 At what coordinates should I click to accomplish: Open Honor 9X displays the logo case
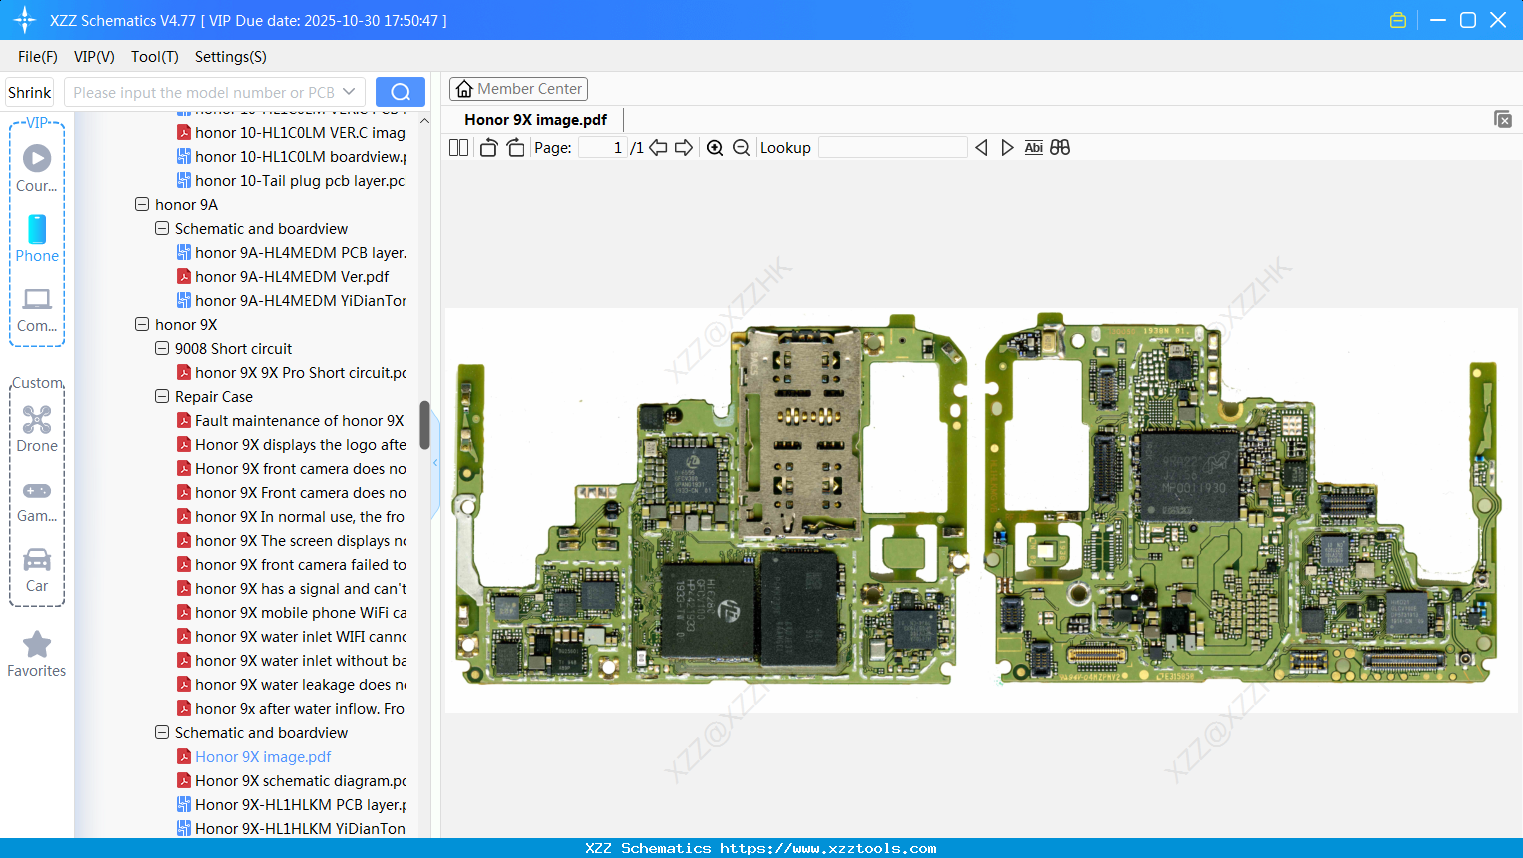291,445
